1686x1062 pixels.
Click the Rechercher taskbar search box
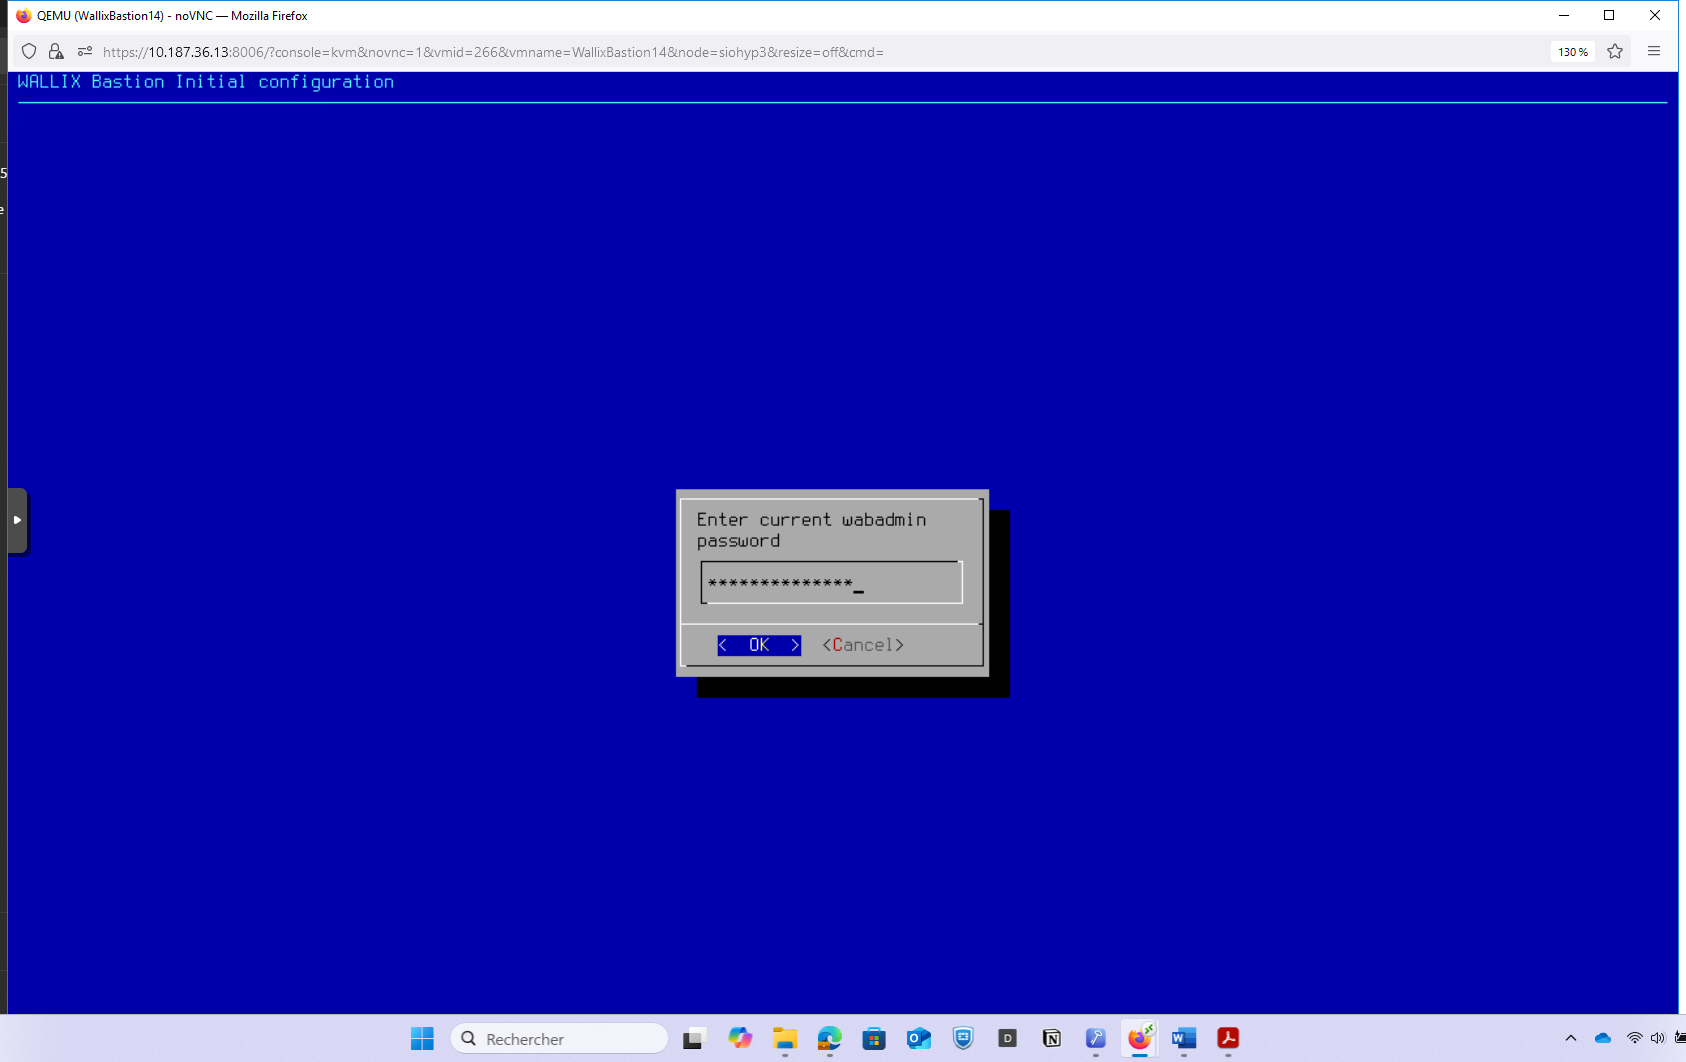[x=560, y=1039]
